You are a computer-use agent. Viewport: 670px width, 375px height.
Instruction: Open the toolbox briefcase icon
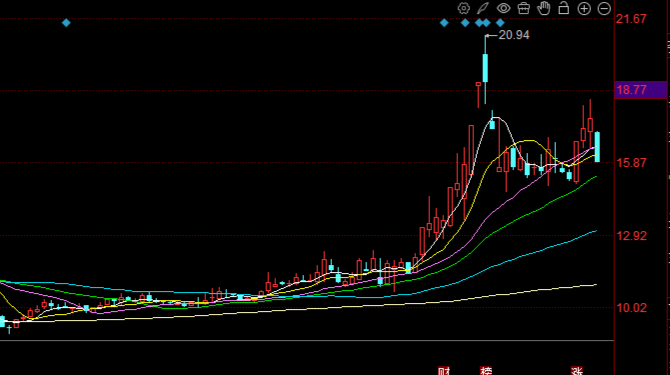[523, 8]
